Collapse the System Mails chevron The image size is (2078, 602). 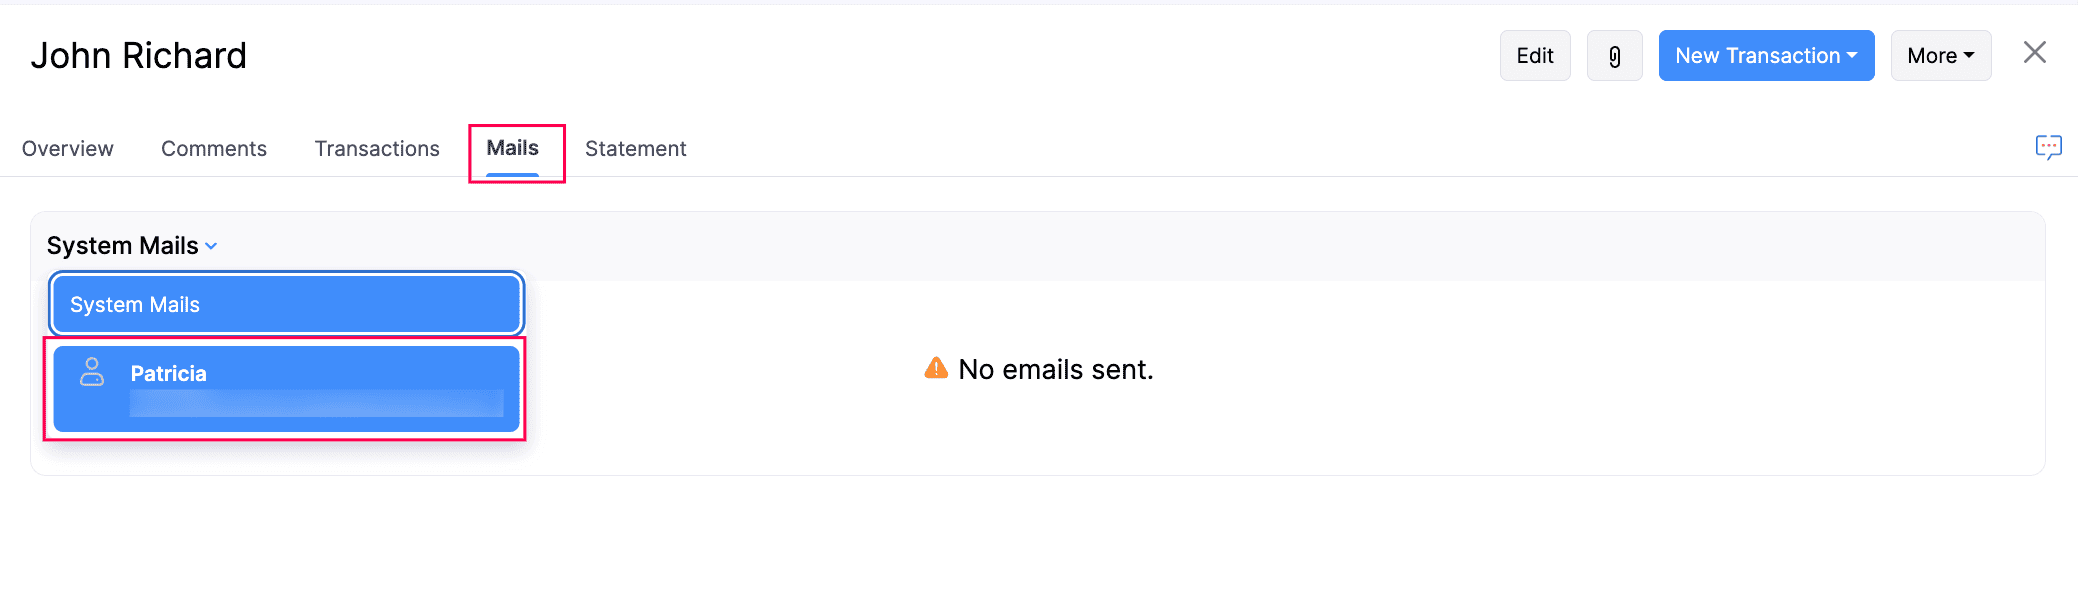pyautogui.click(x=210, y=246)
